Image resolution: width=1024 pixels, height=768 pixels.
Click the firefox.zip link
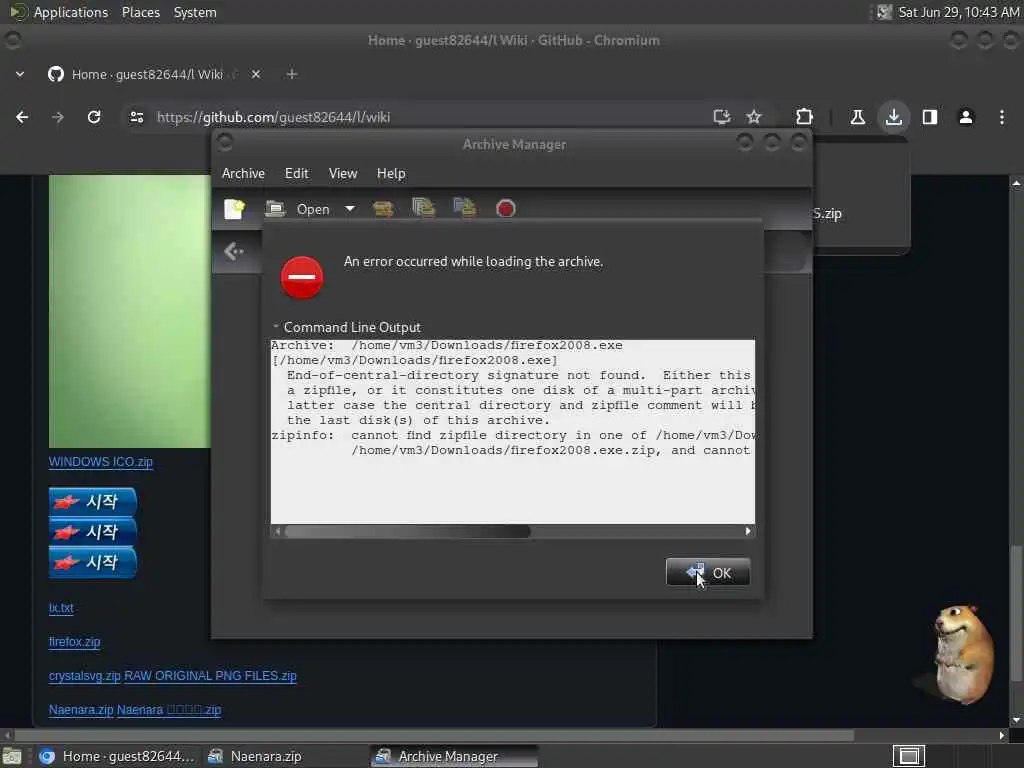[x=74, y=642]
